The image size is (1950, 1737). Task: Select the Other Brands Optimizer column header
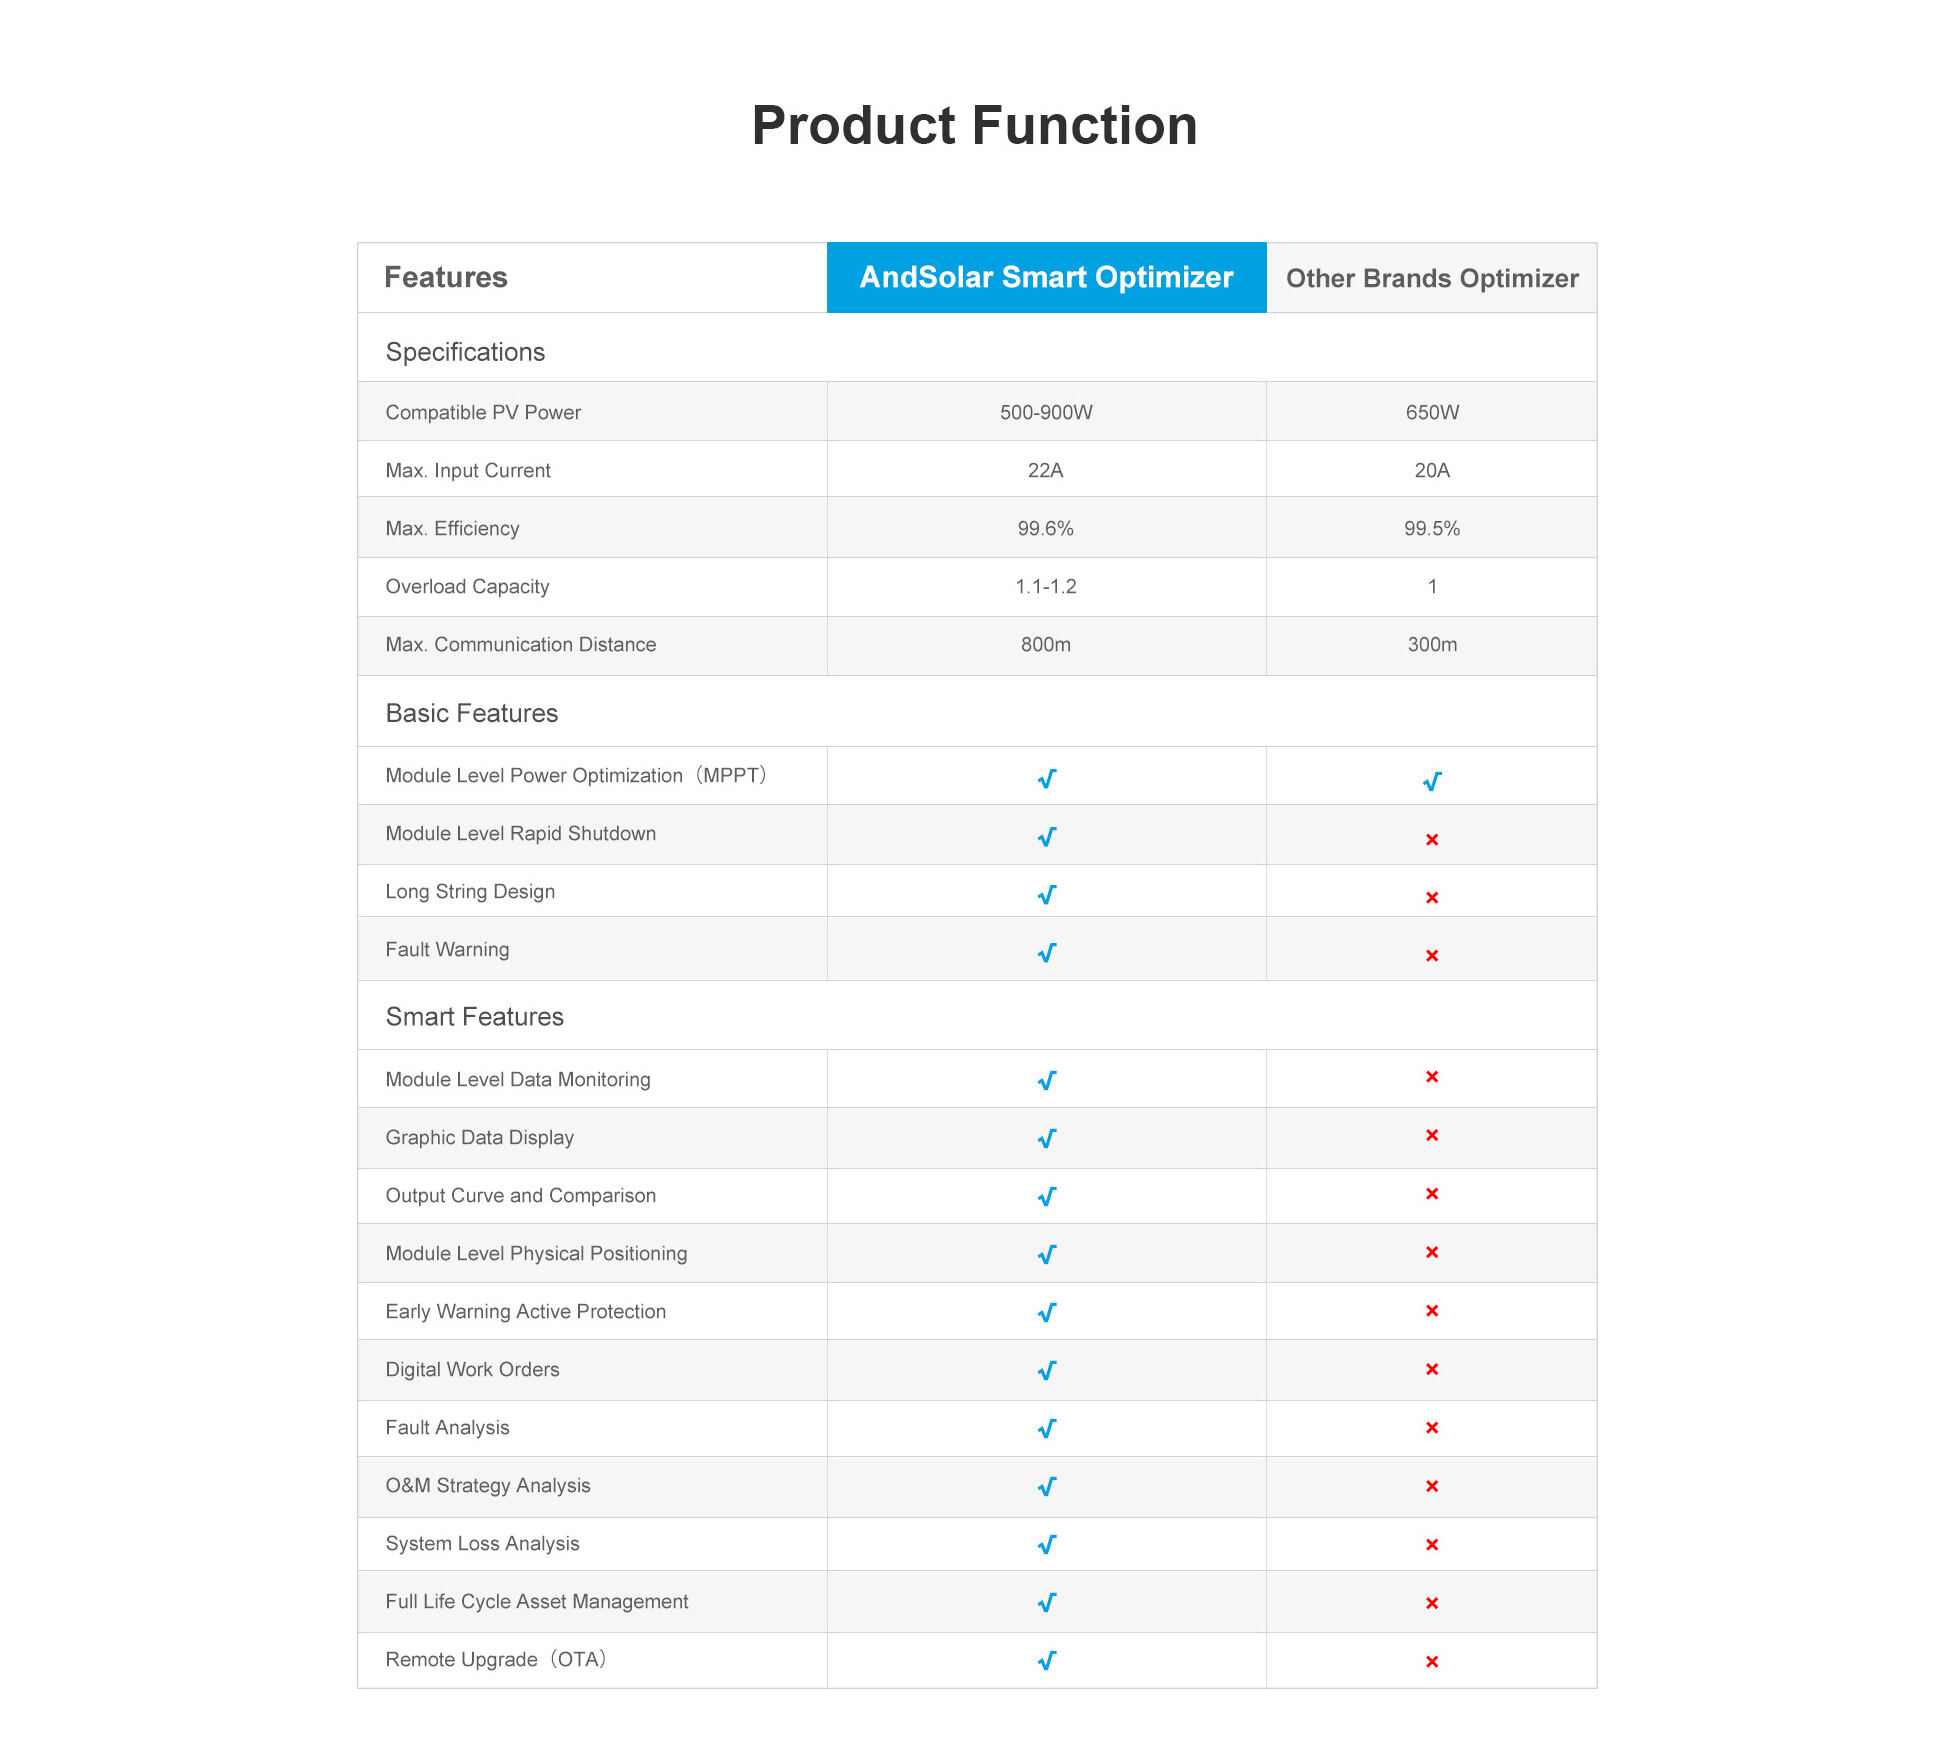coord(1432,278)
